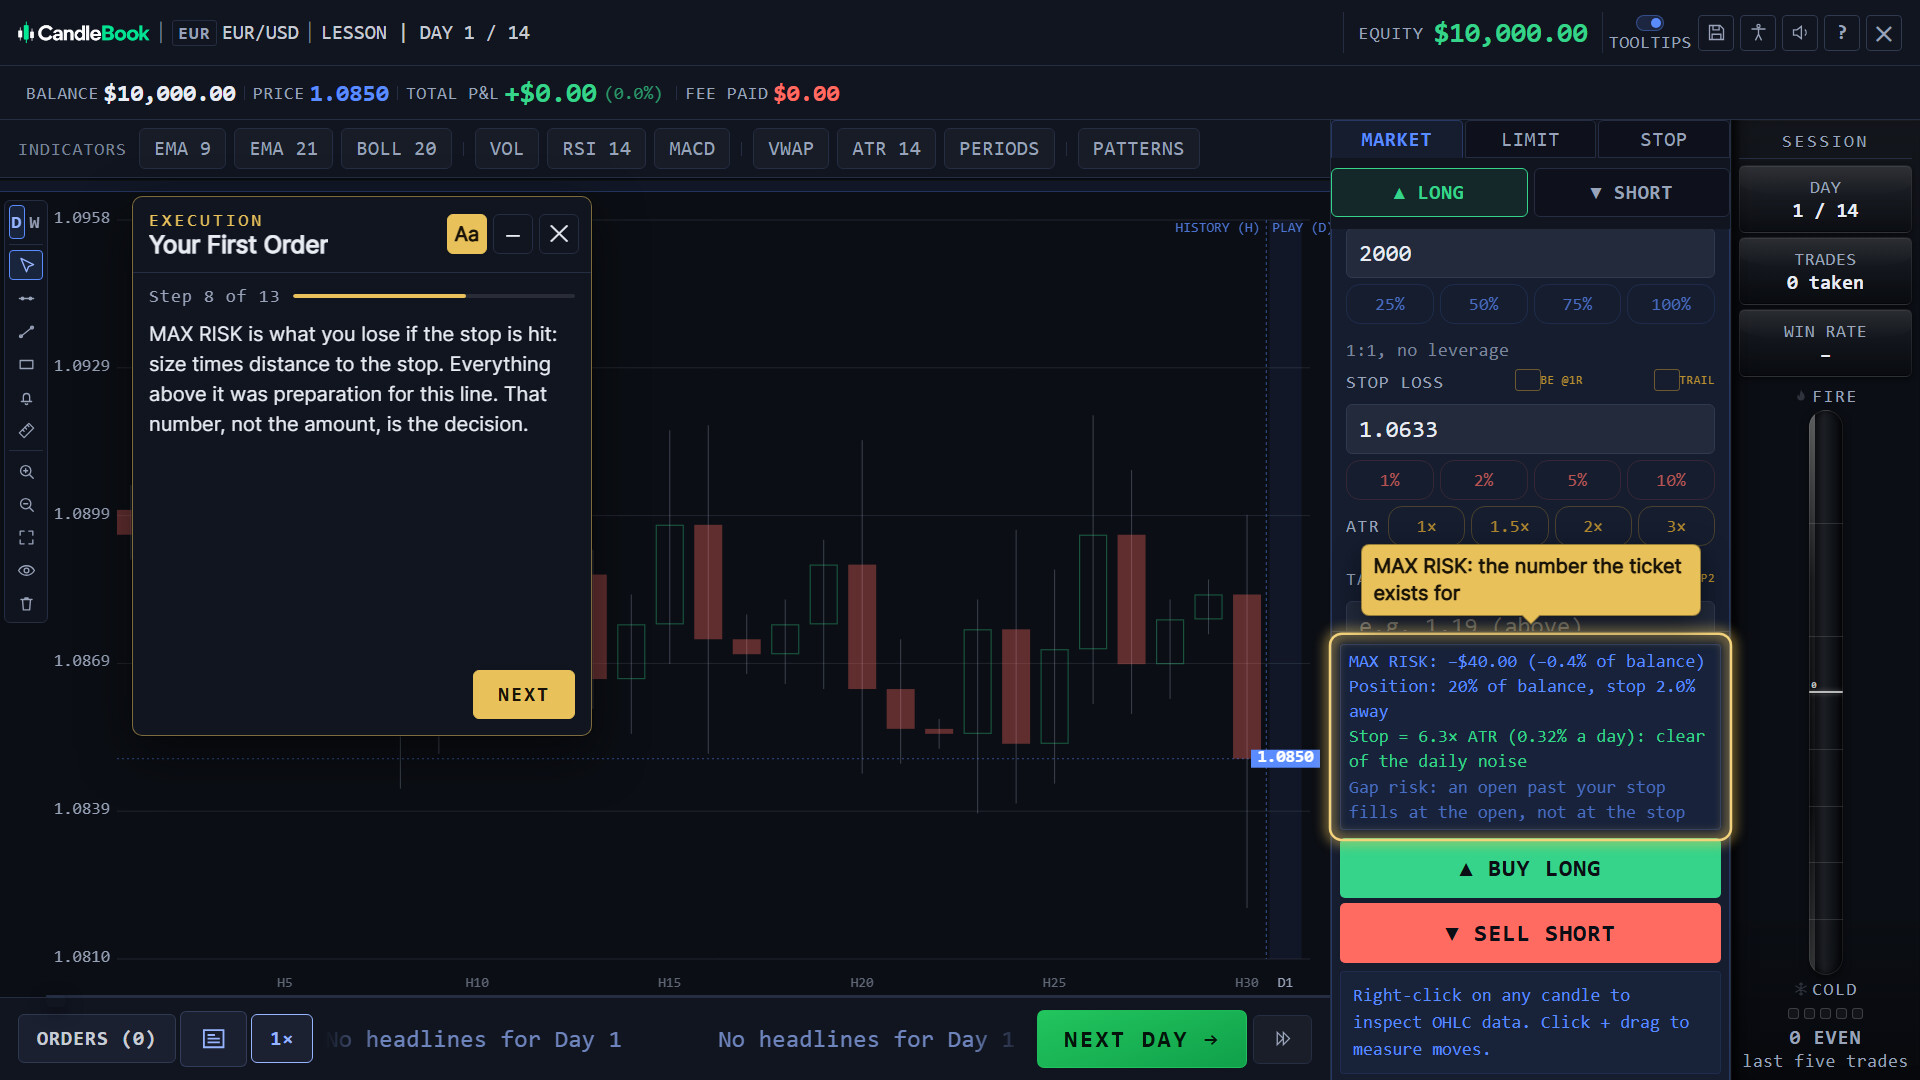Switch chart to Weekly timeframe W
This screenshot has height=1080, width=1920.
35,222
